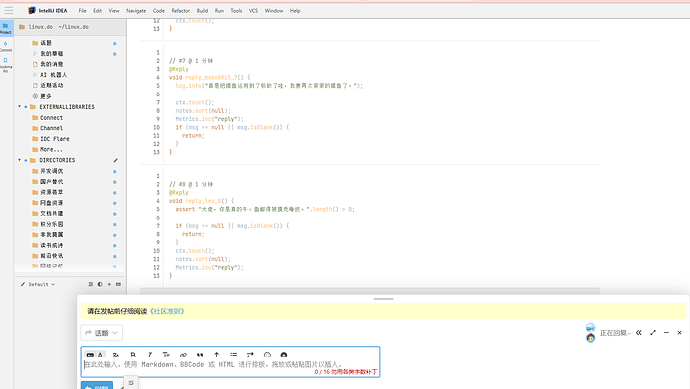
Task: Open 我的消息 in sidebar
Action: (51, 64)
